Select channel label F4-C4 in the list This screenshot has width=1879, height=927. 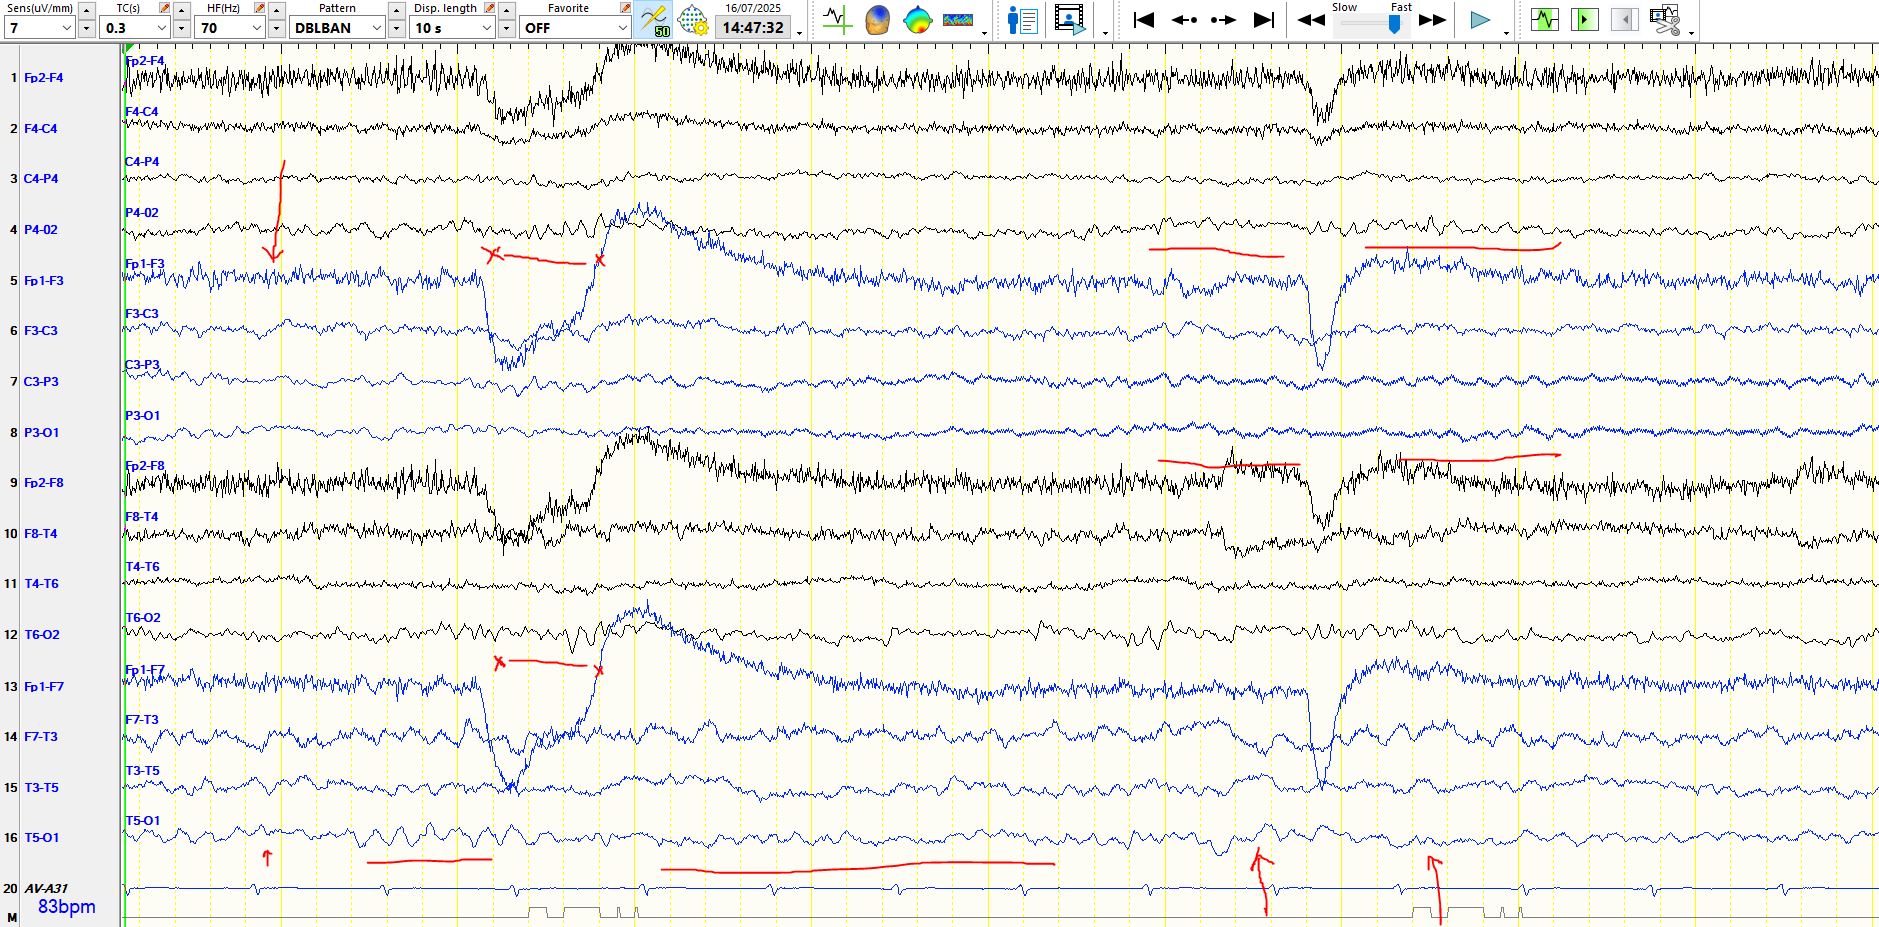pos(40,128)
